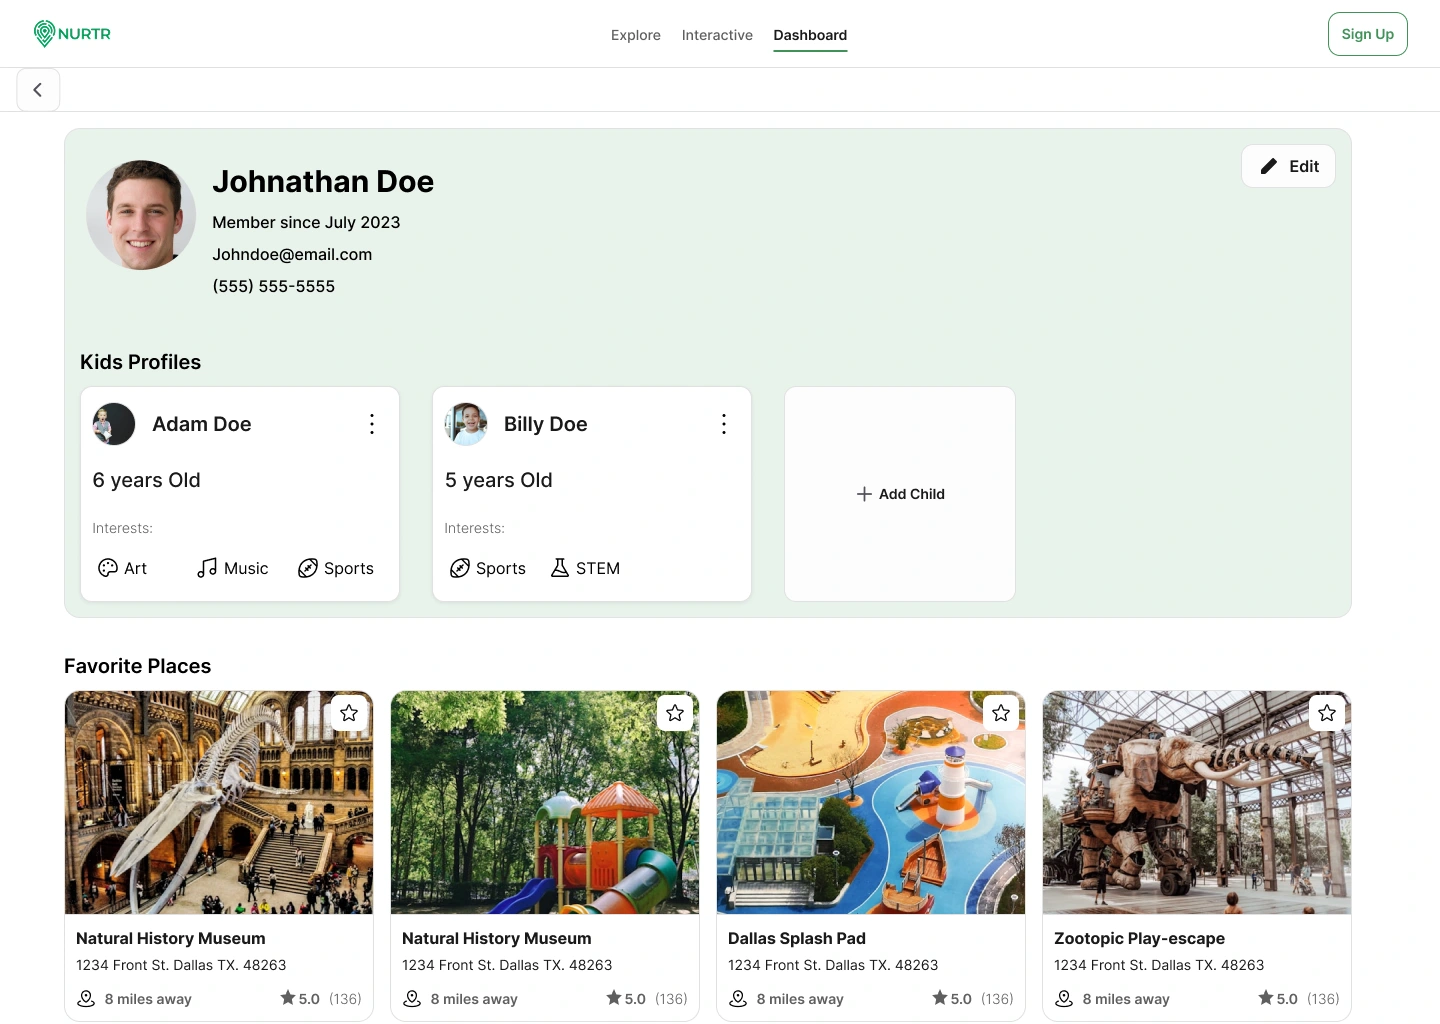Click the distance pin icon under Dallas Splash Pad
The height and width of the screenshot is (1024, 1440).
738,998
